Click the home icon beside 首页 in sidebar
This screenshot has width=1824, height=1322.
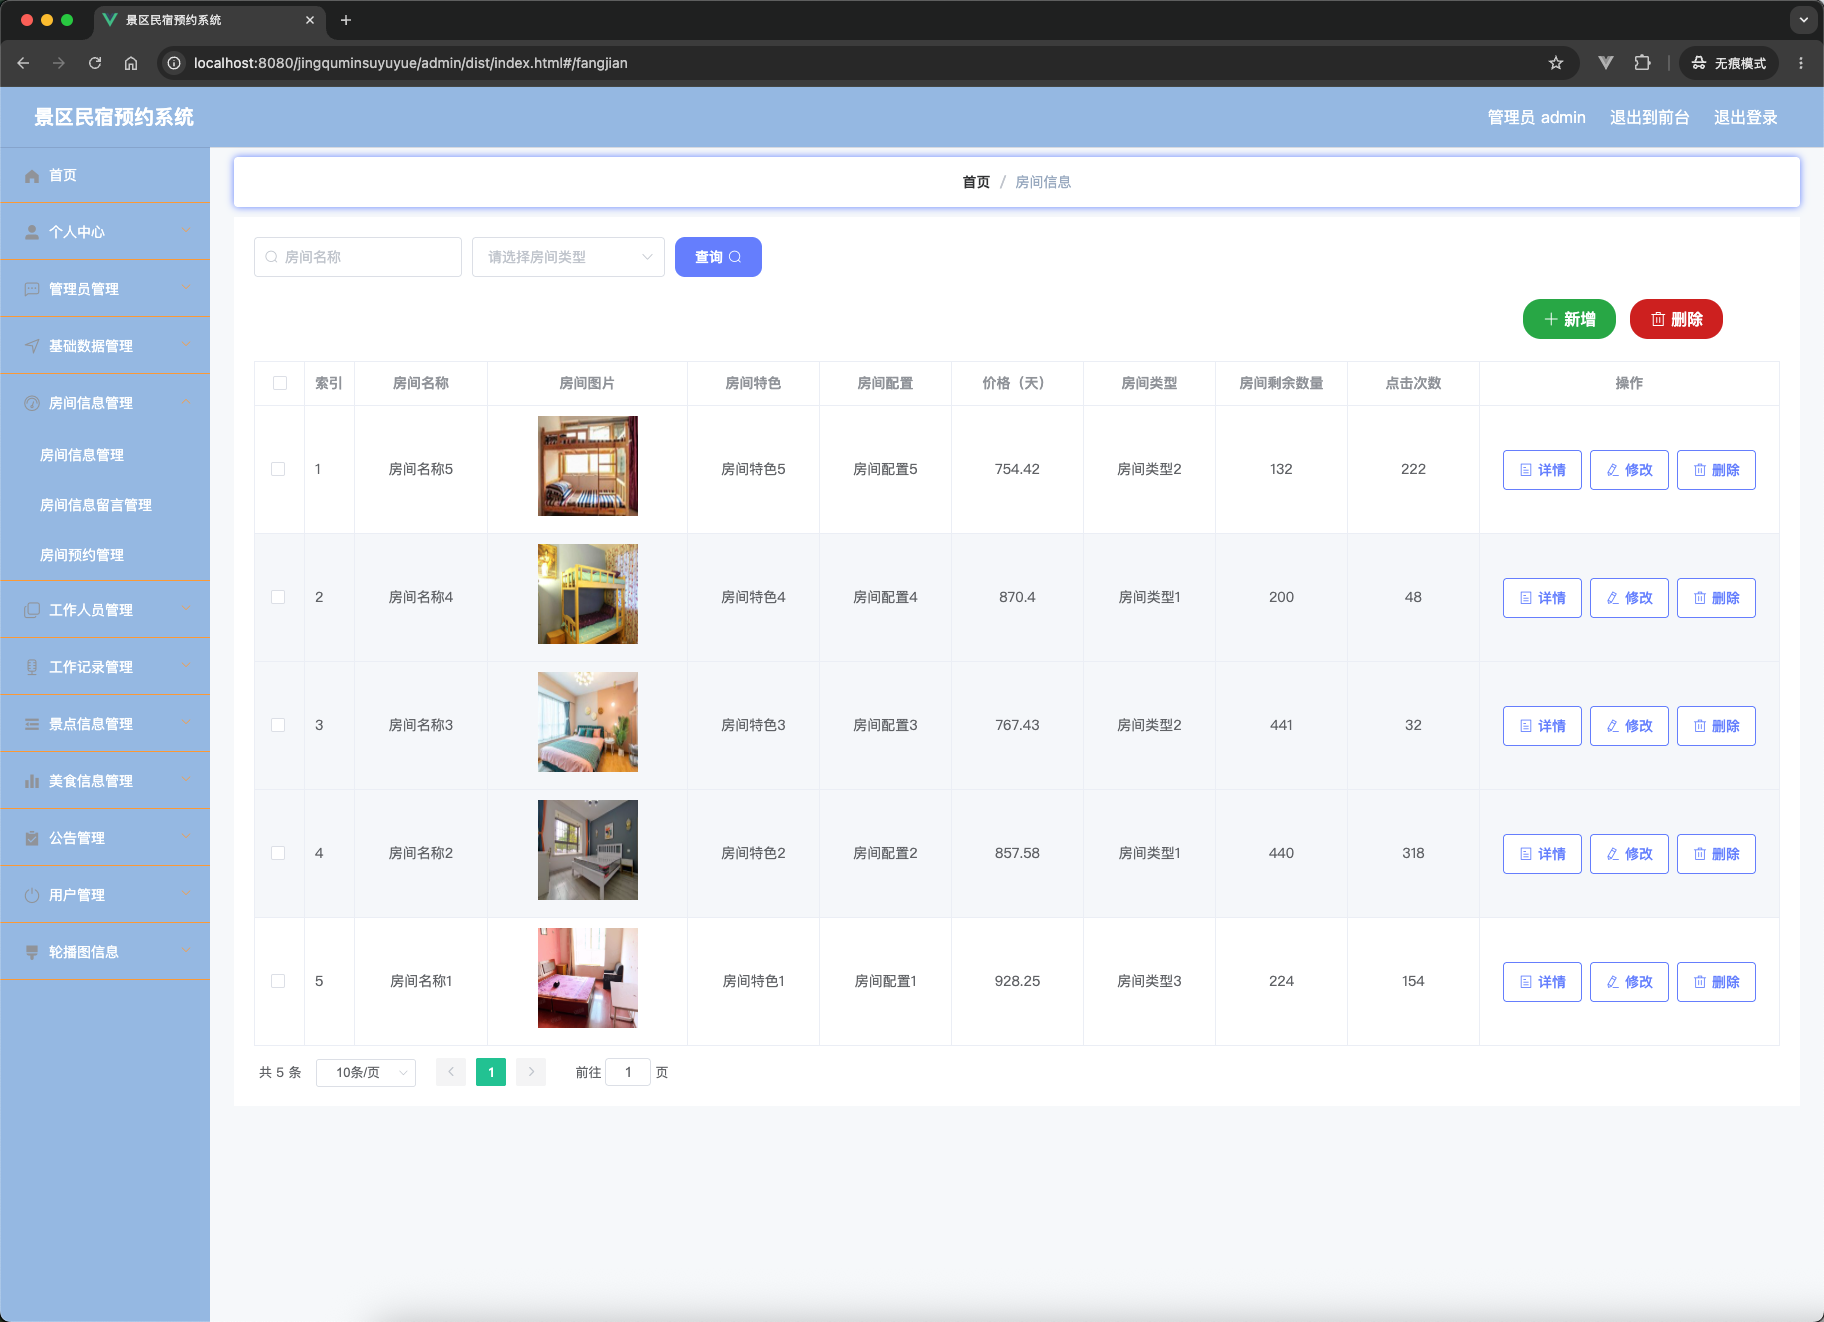32,176
